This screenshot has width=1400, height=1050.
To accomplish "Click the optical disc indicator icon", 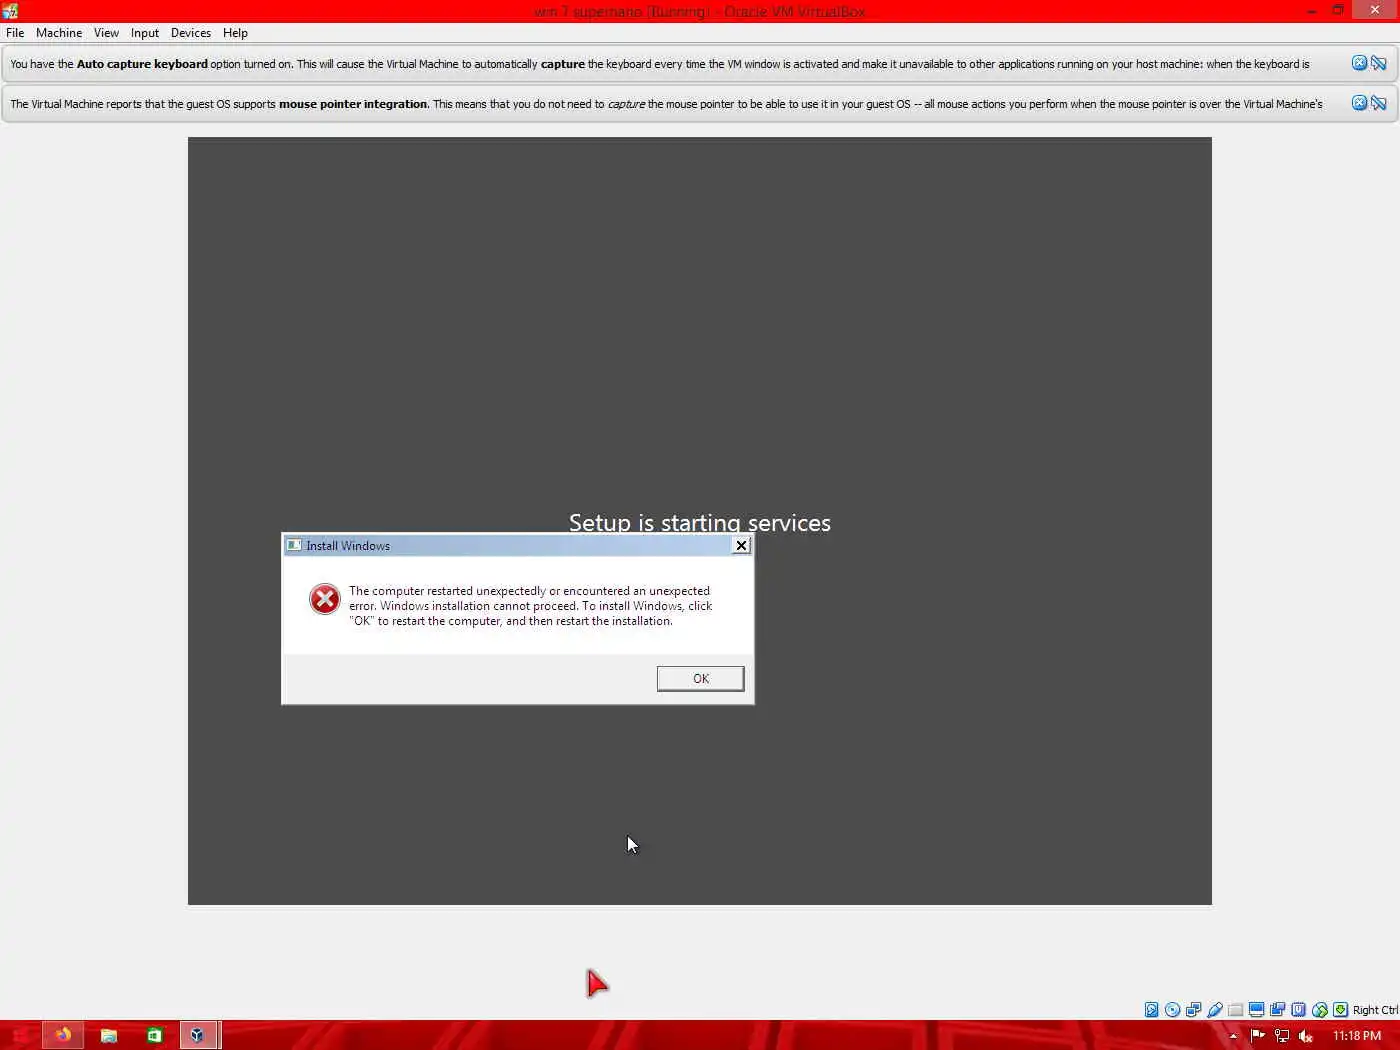I will [1172, 1010].
